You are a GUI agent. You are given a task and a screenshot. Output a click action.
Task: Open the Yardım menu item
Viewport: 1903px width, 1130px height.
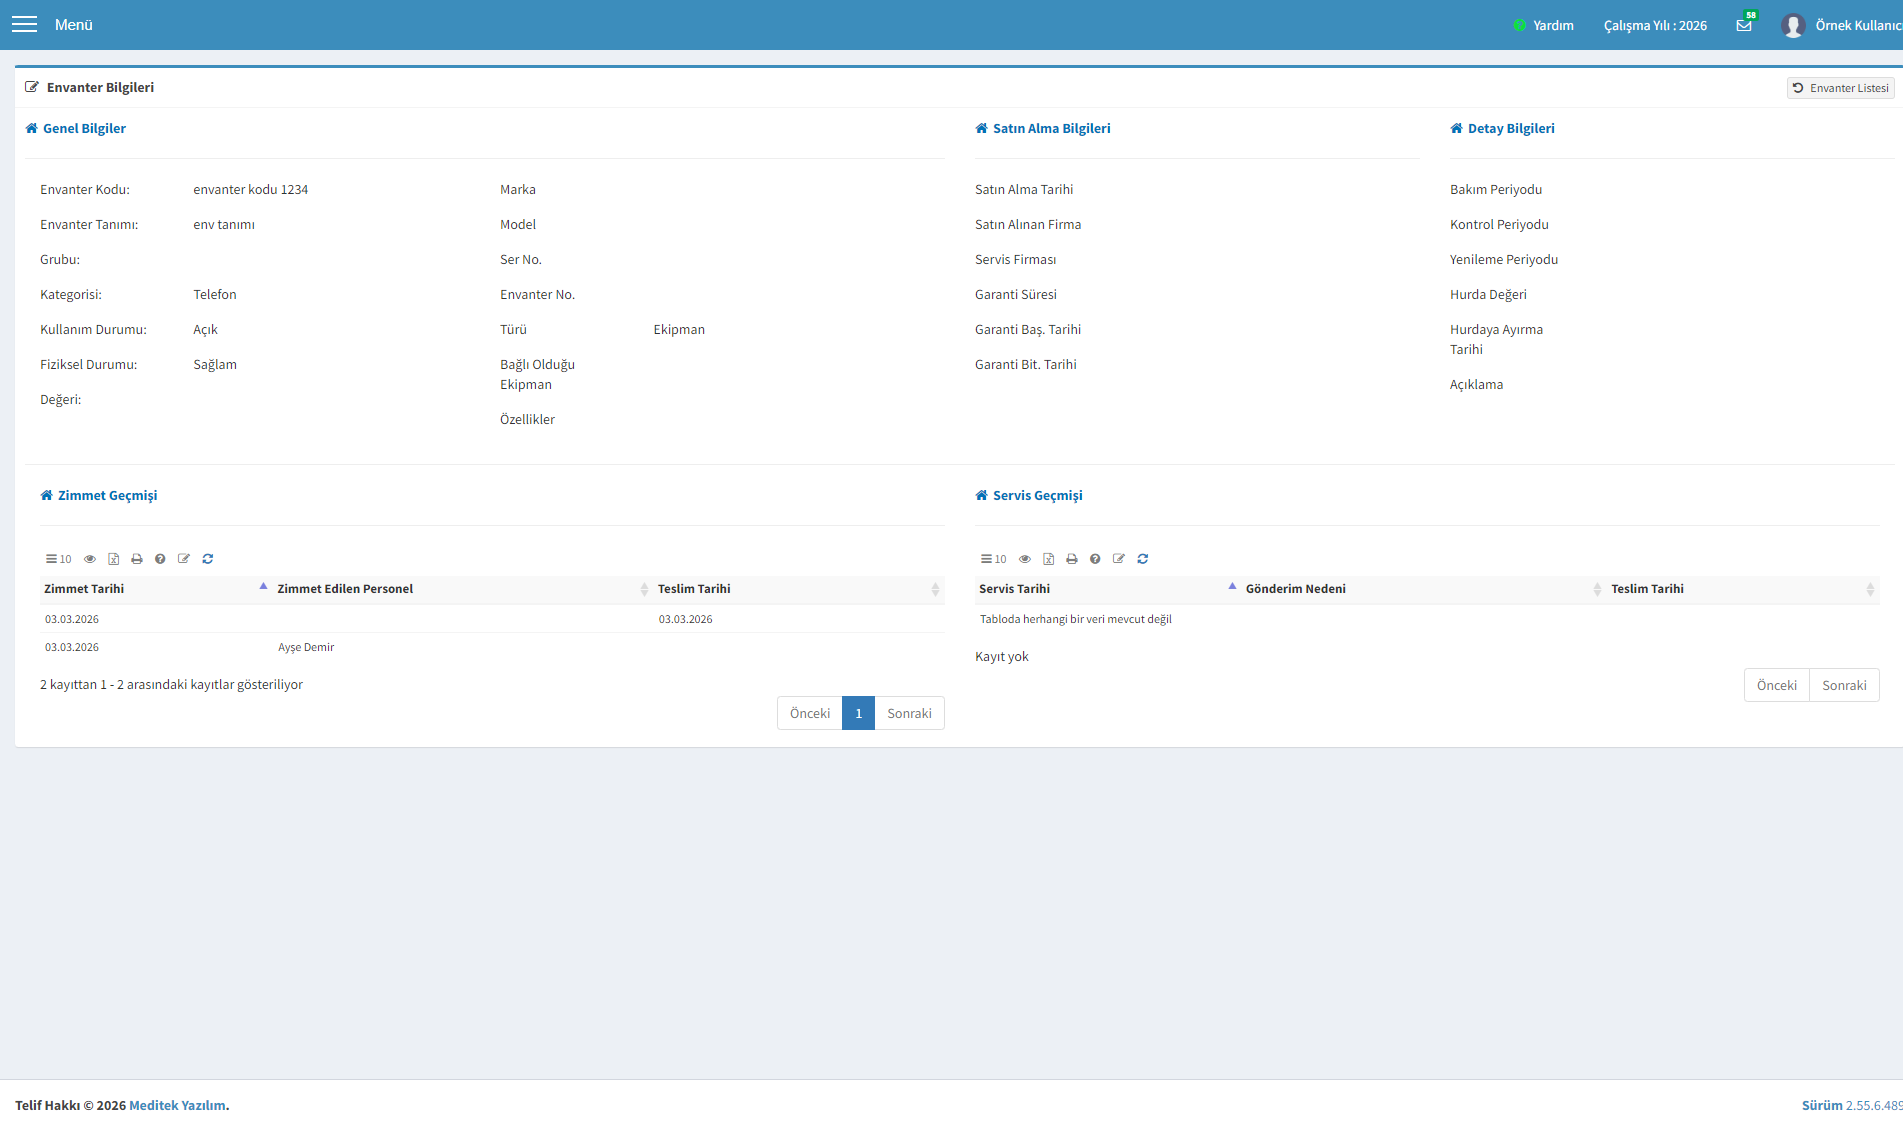(1544, 25)
